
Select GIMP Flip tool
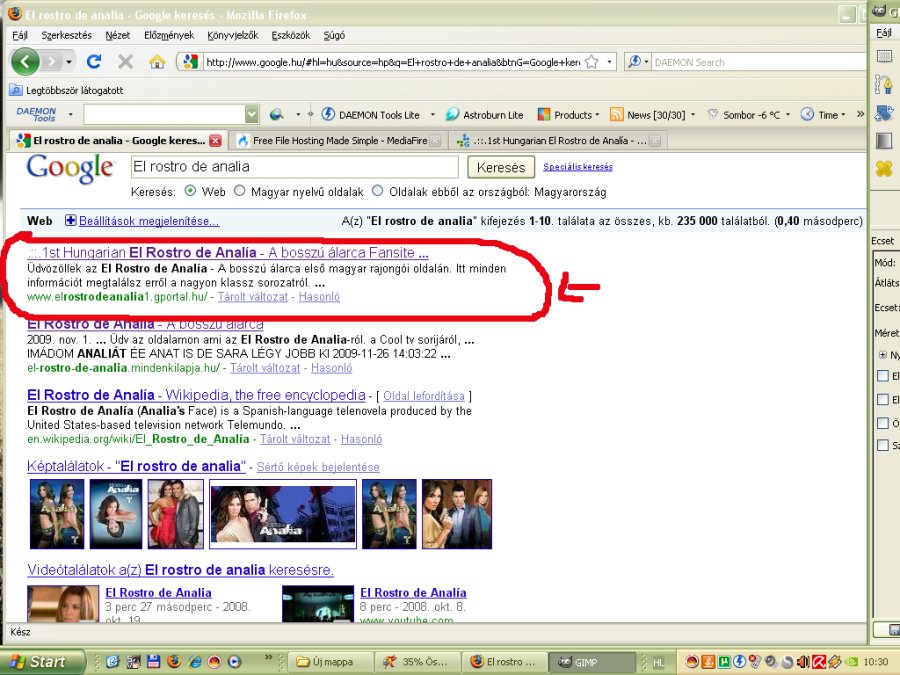[884, 112]
